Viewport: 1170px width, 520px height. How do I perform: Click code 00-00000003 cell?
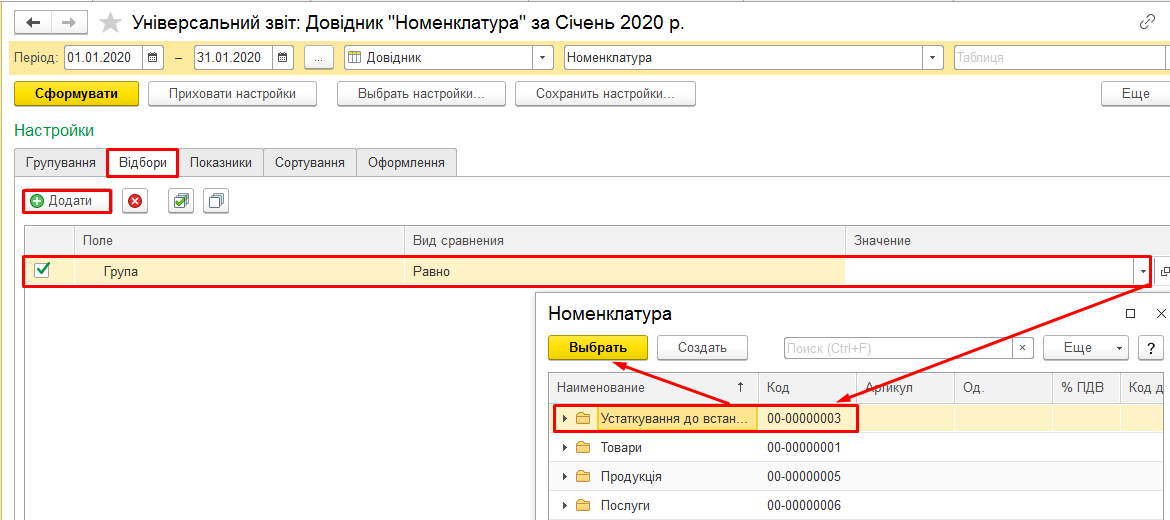click(x=807, y=419)
